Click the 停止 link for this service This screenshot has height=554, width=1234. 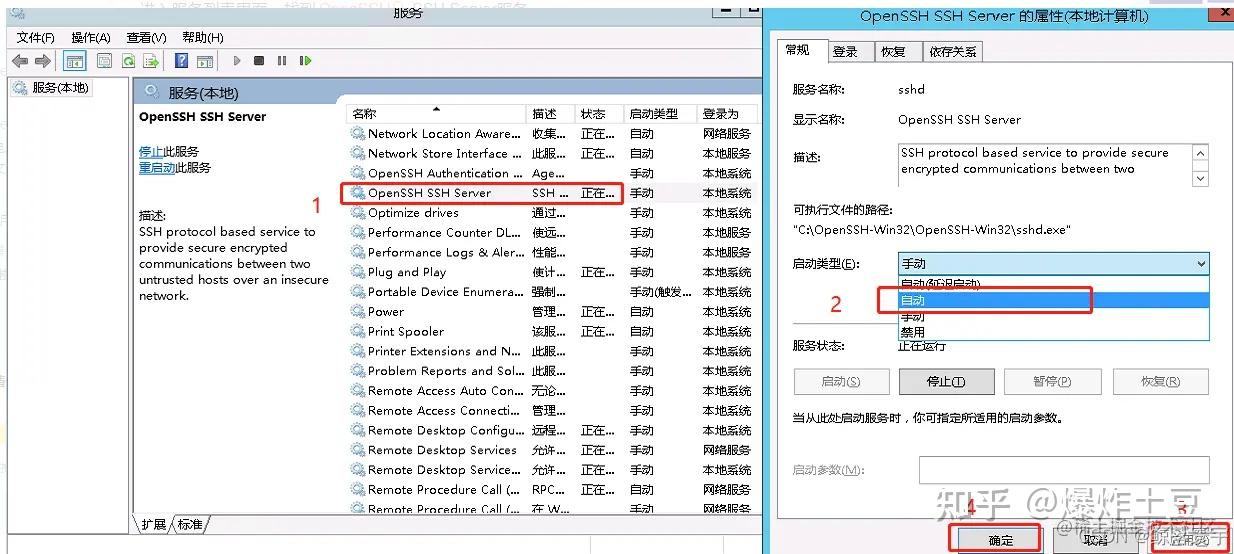[x=151, y=152]
